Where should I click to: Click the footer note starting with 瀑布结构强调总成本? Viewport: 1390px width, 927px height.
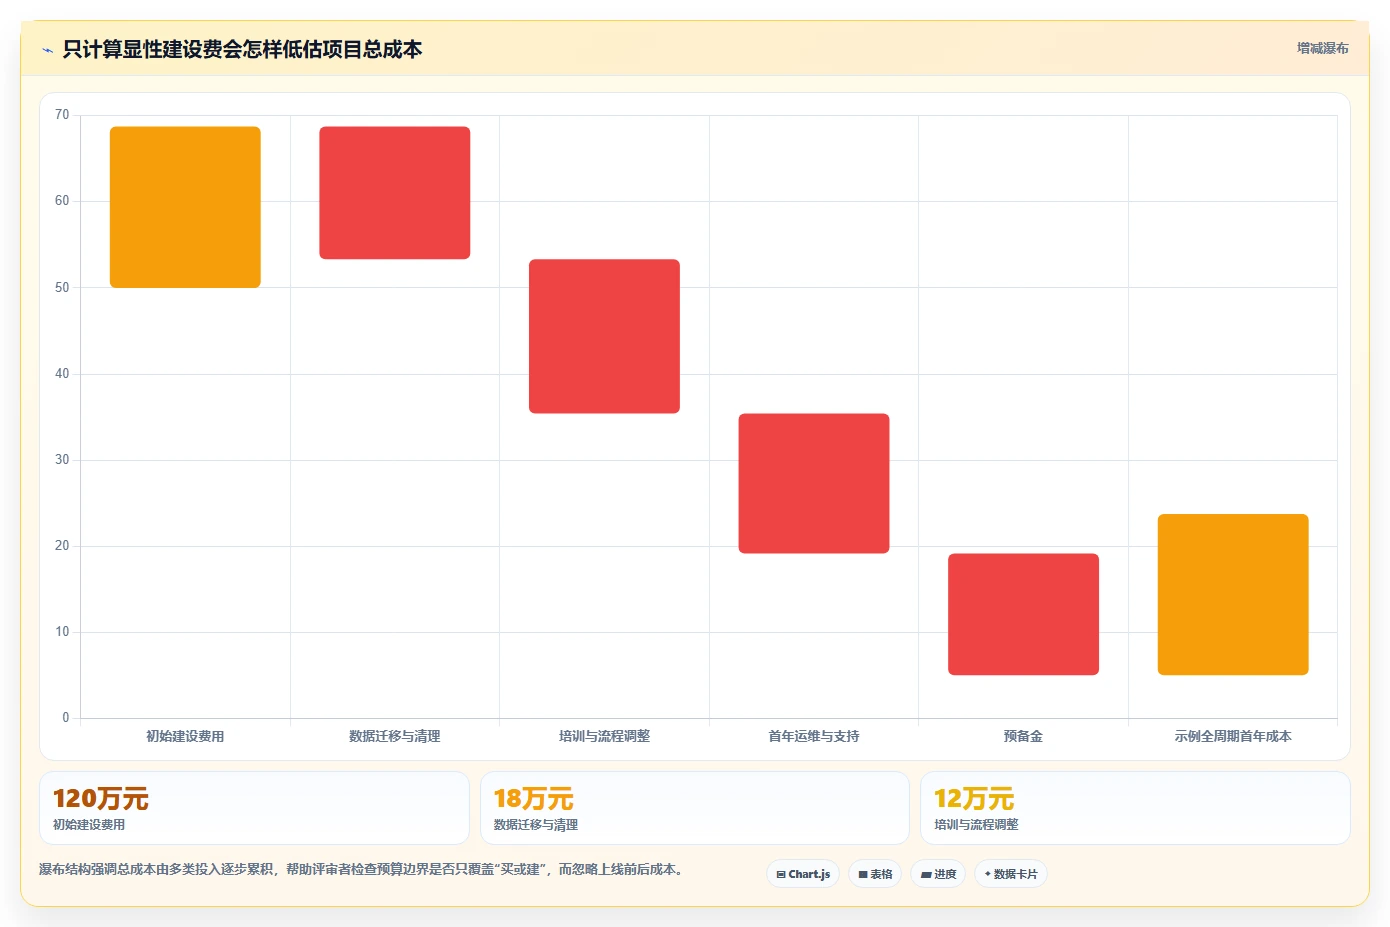pyautogui.click(x=361, y=870)
